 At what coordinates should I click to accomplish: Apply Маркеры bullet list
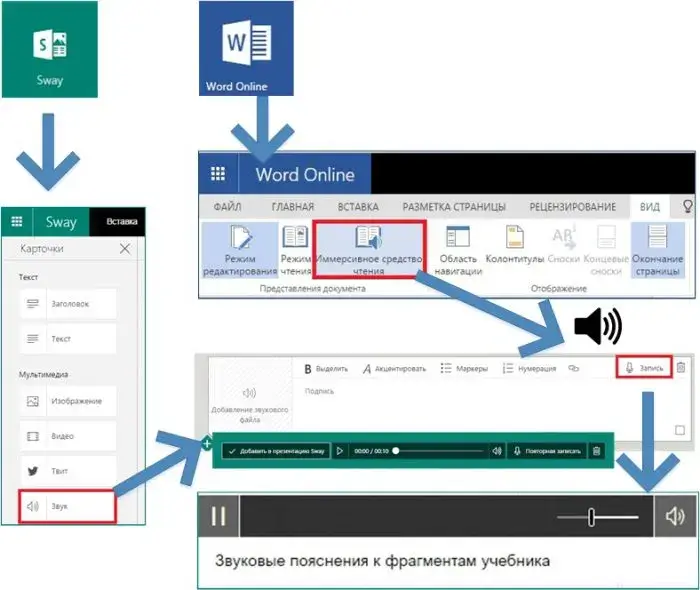tap(464, 369)
